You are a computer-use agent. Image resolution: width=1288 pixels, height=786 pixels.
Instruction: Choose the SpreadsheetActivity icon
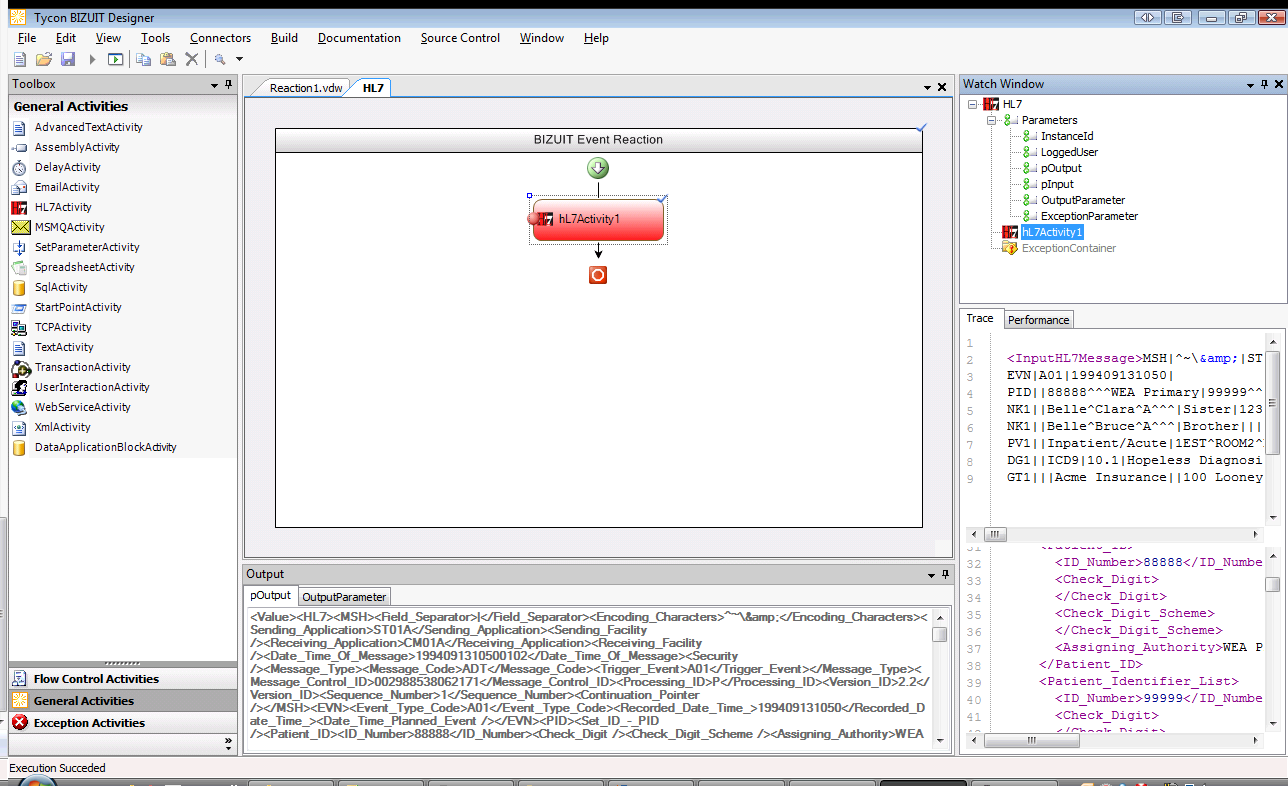pyautogui.click(x=19, y=267)
